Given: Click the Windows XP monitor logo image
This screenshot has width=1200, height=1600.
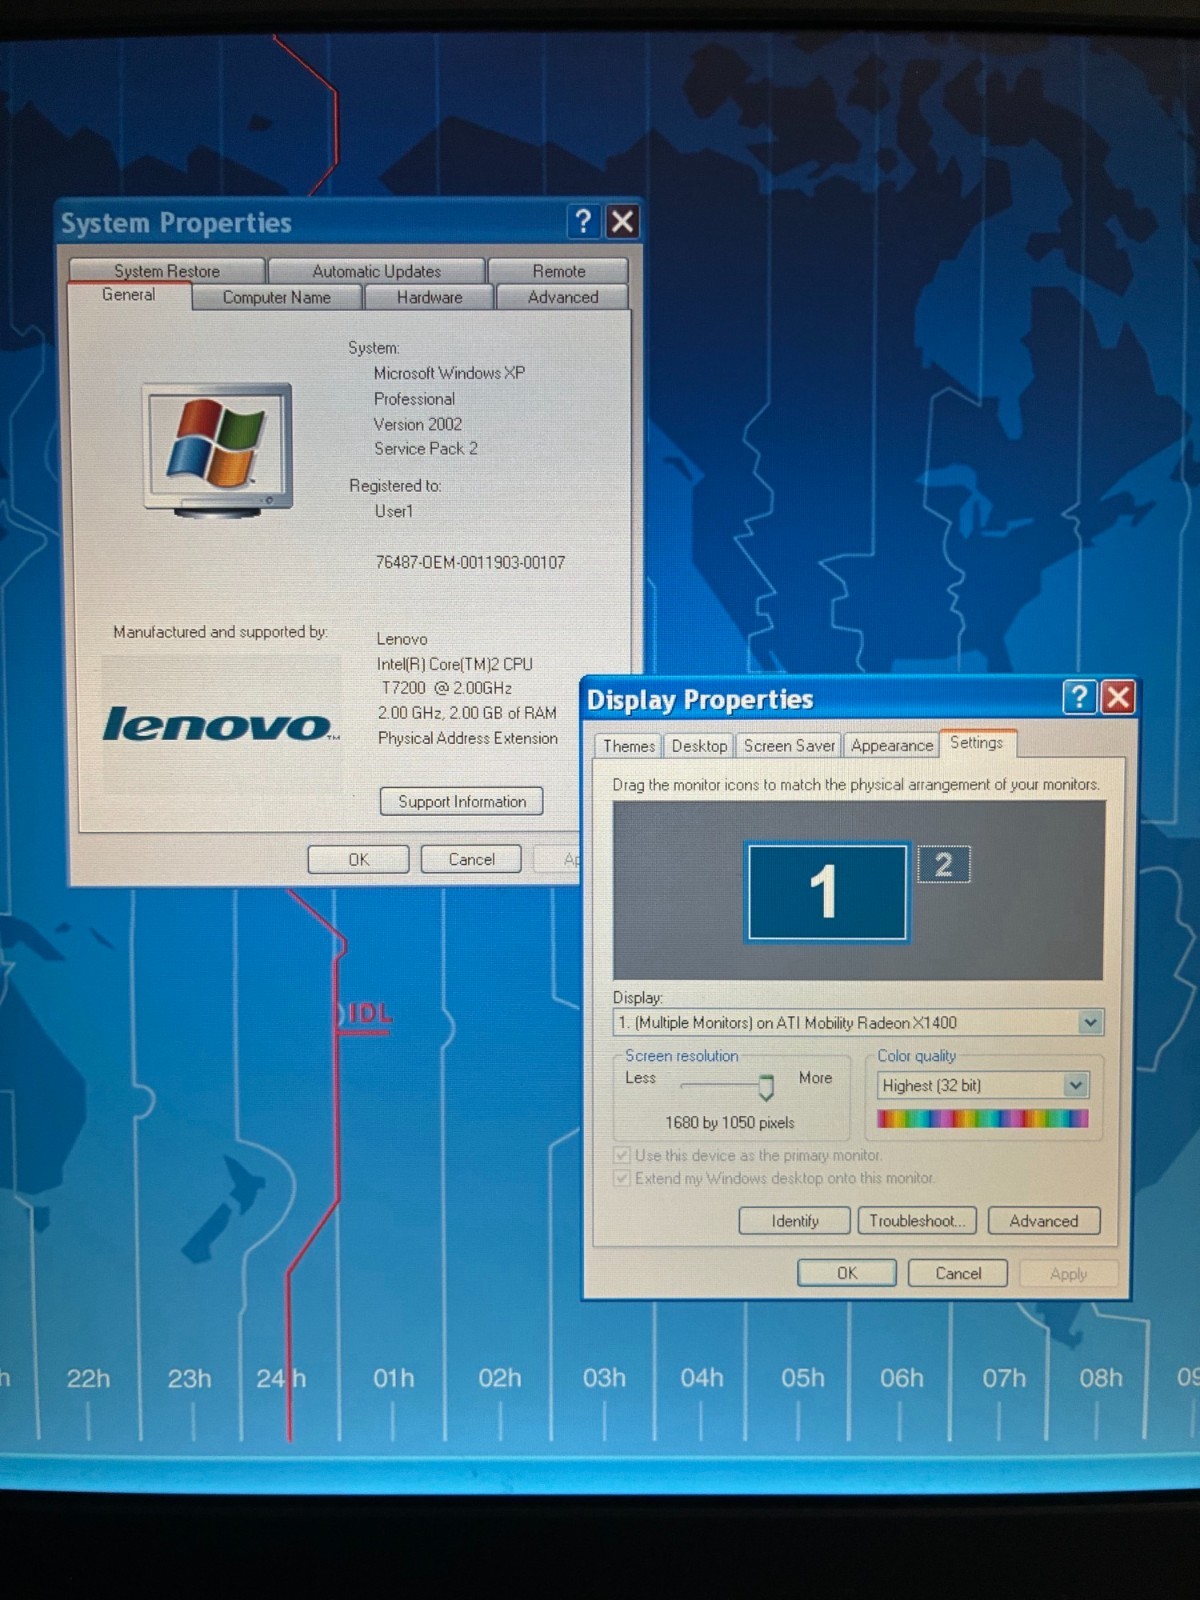Looking at the screenshot, I should [218, 450].
